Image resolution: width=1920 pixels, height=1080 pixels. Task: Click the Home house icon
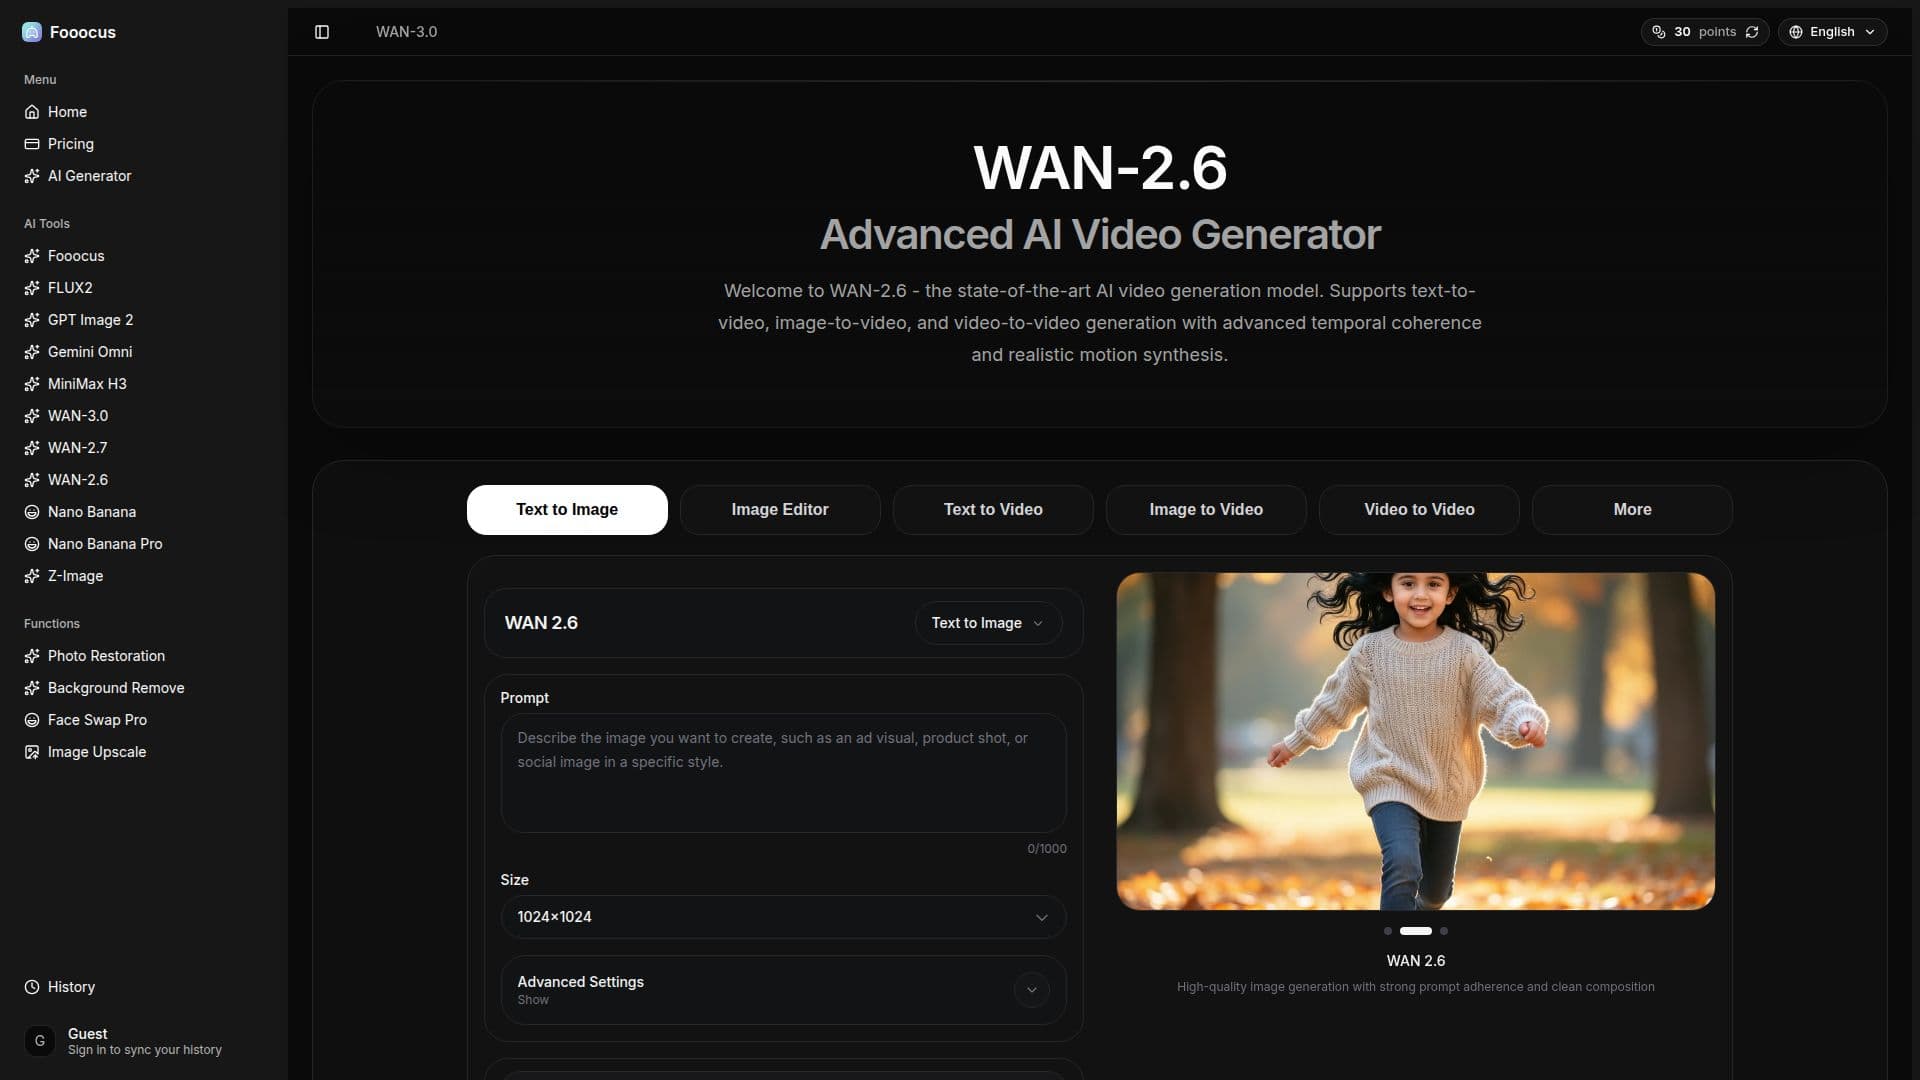coord(32,112)
